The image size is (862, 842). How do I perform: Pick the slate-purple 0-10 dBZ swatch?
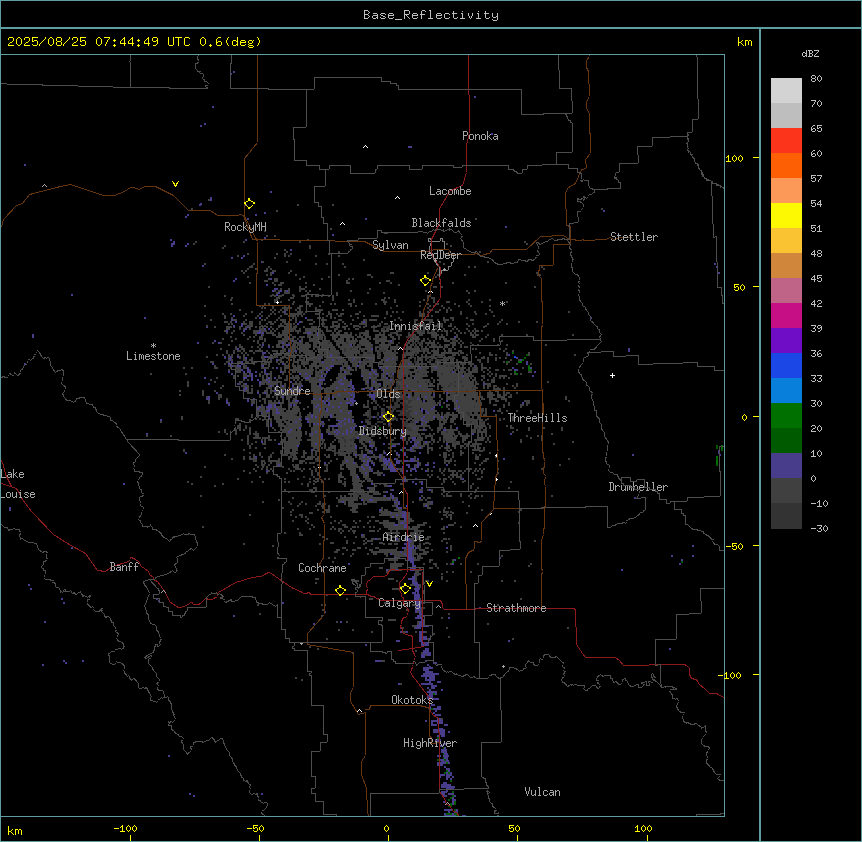pos(786,466)
